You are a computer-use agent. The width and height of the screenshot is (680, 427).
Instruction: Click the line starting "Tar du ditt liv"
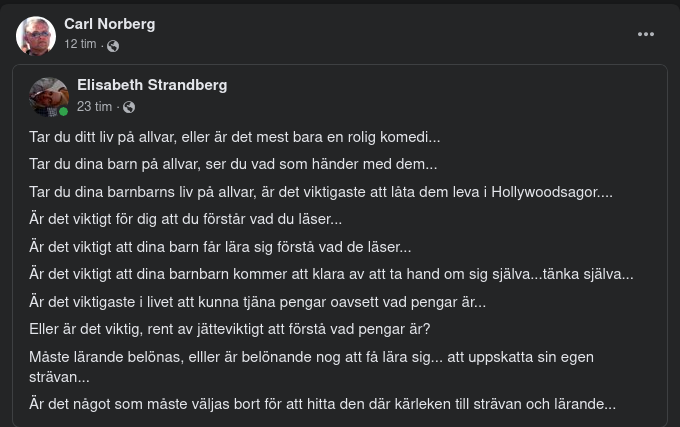coord(235,137)
